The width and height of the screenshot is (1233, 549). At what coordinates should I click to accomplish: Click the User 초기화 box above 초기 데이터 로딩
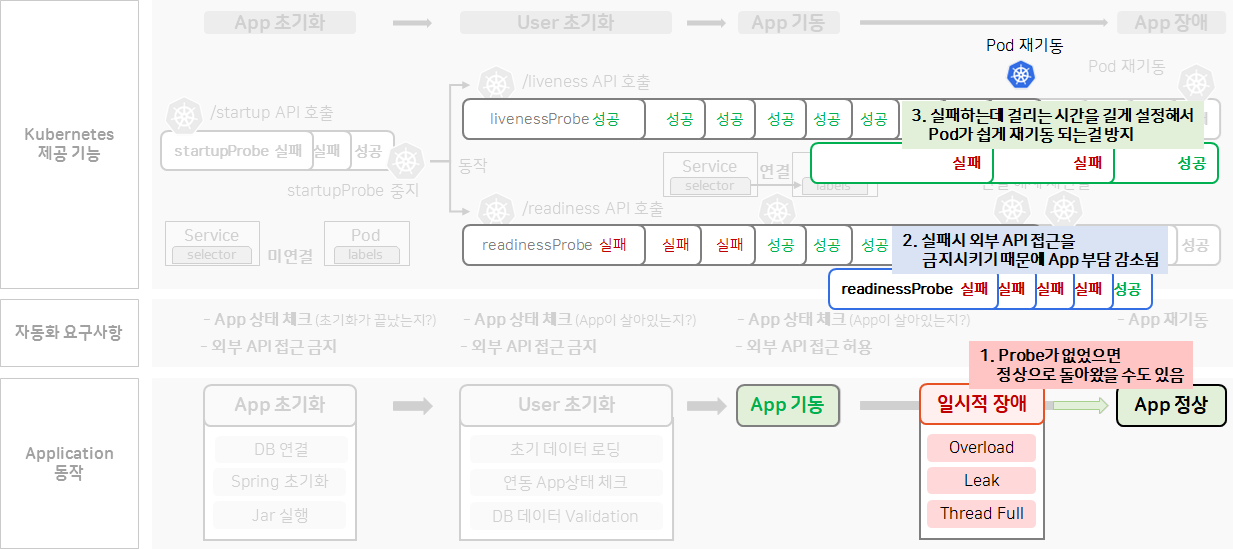pyautogui.click(x=566, y=405)
